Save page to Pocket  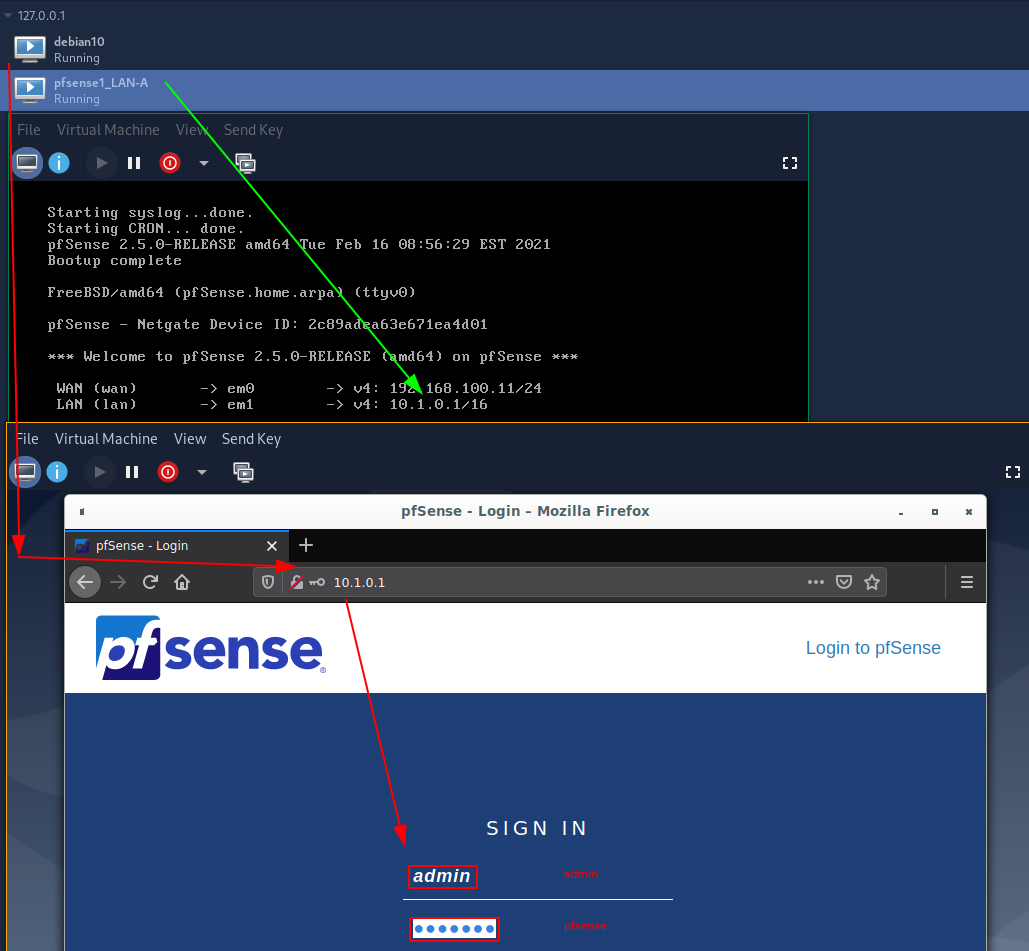[x=844, y=582]
